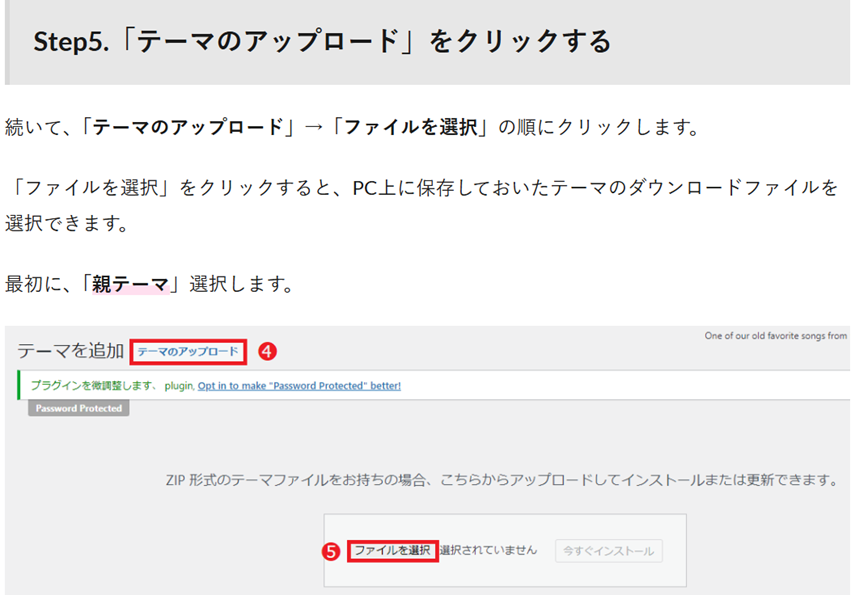Click the 今すぐインストール button

tap(609, 551)
